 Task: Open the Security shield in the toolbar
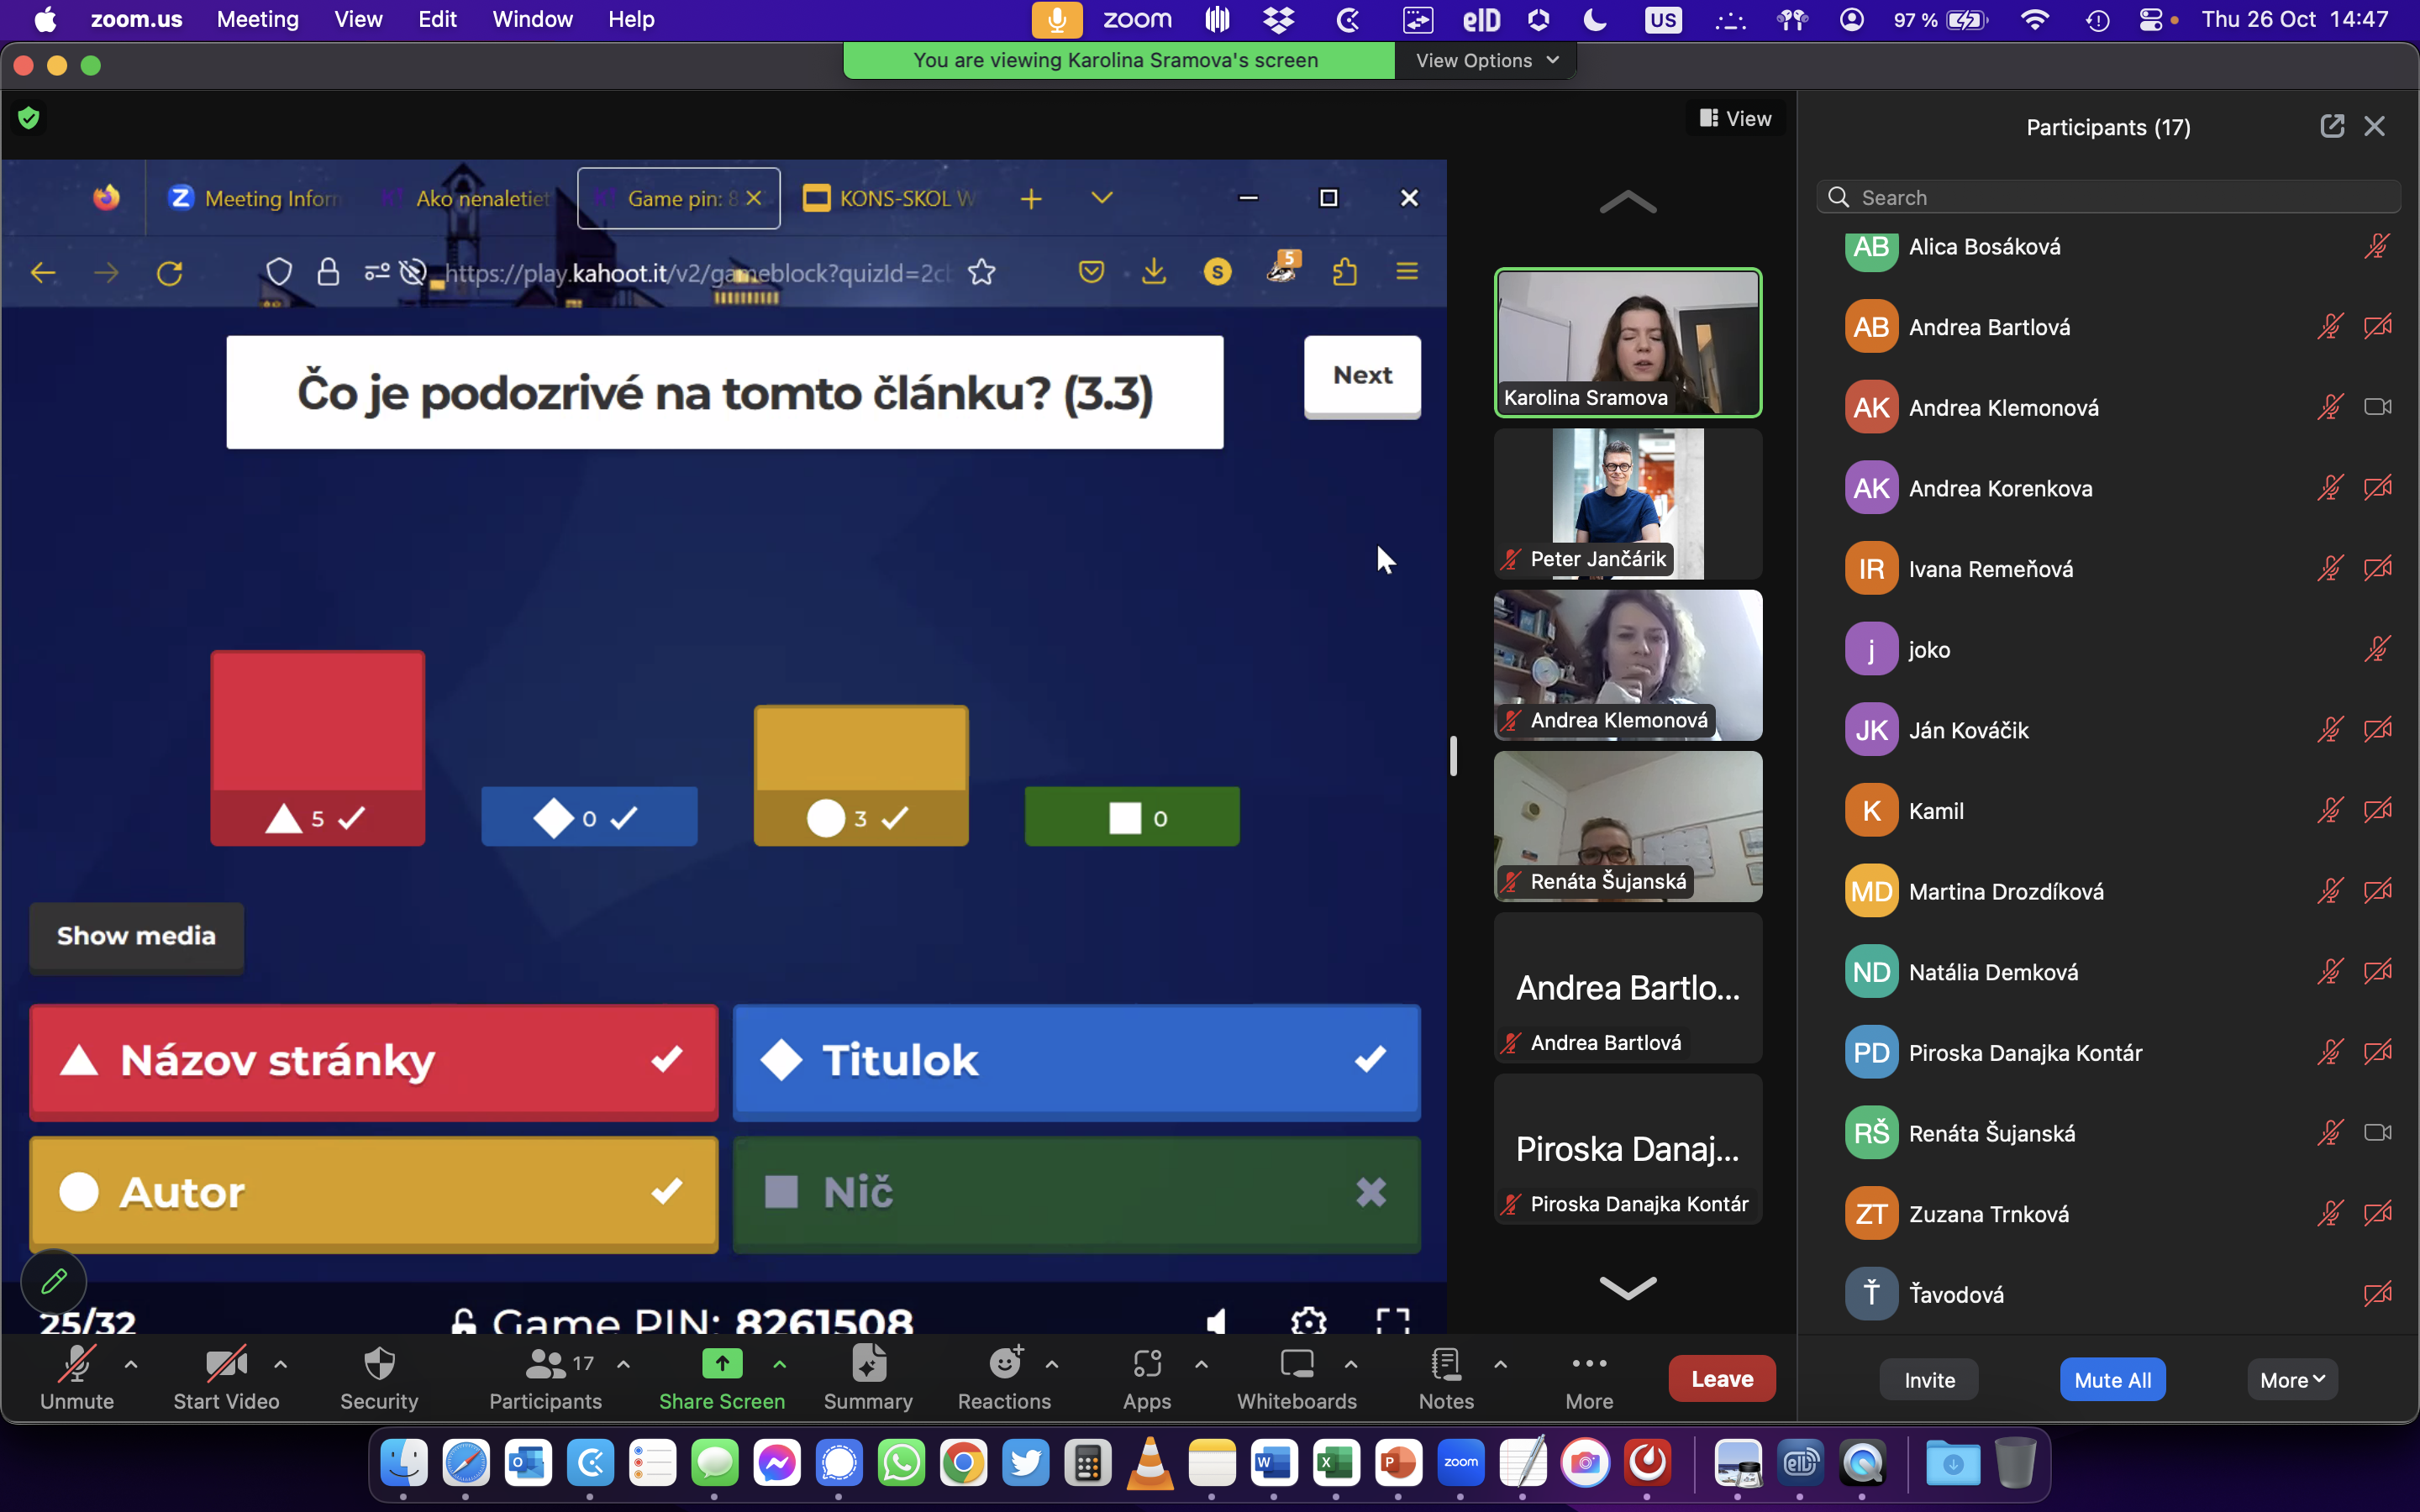(x=379, y=1363)
